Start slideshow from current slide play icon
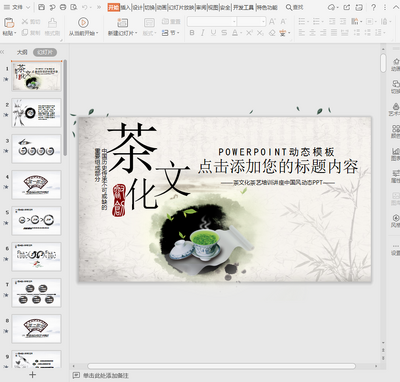 (83, 22)
